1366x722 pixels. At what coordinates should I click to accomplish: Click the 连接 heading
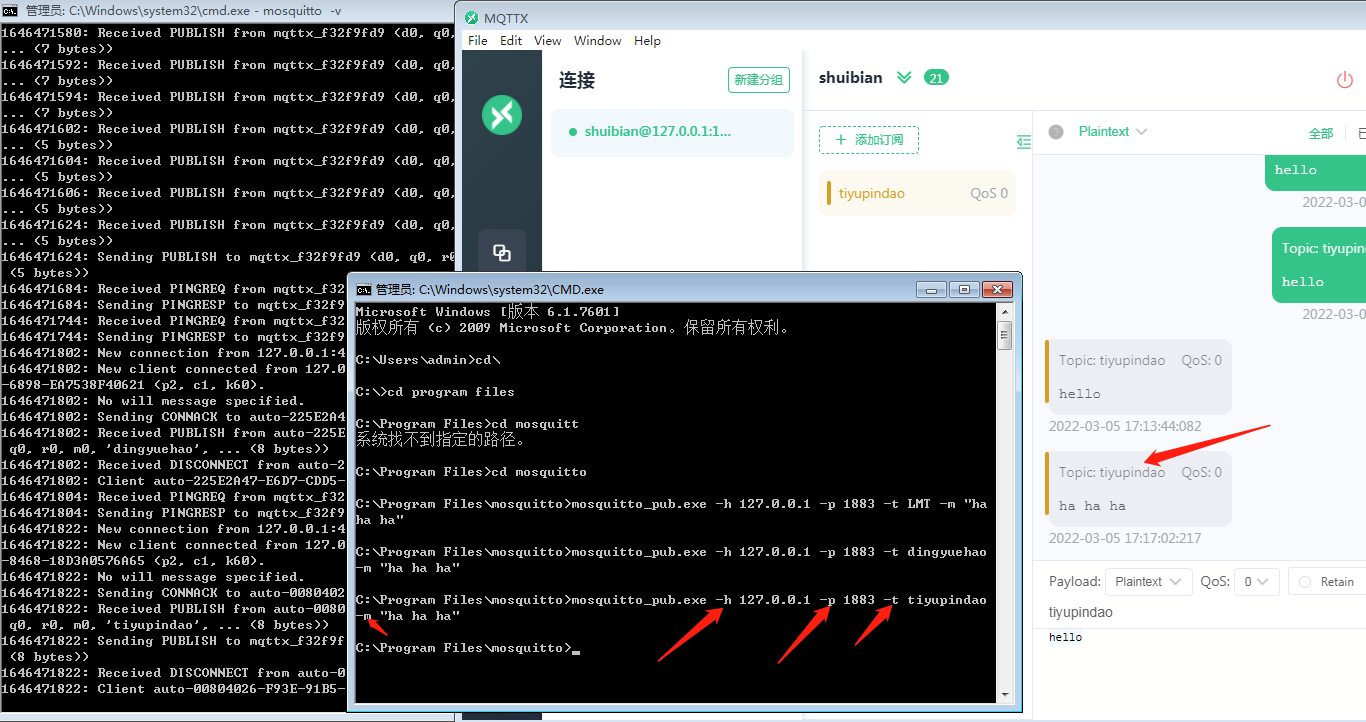577,81
